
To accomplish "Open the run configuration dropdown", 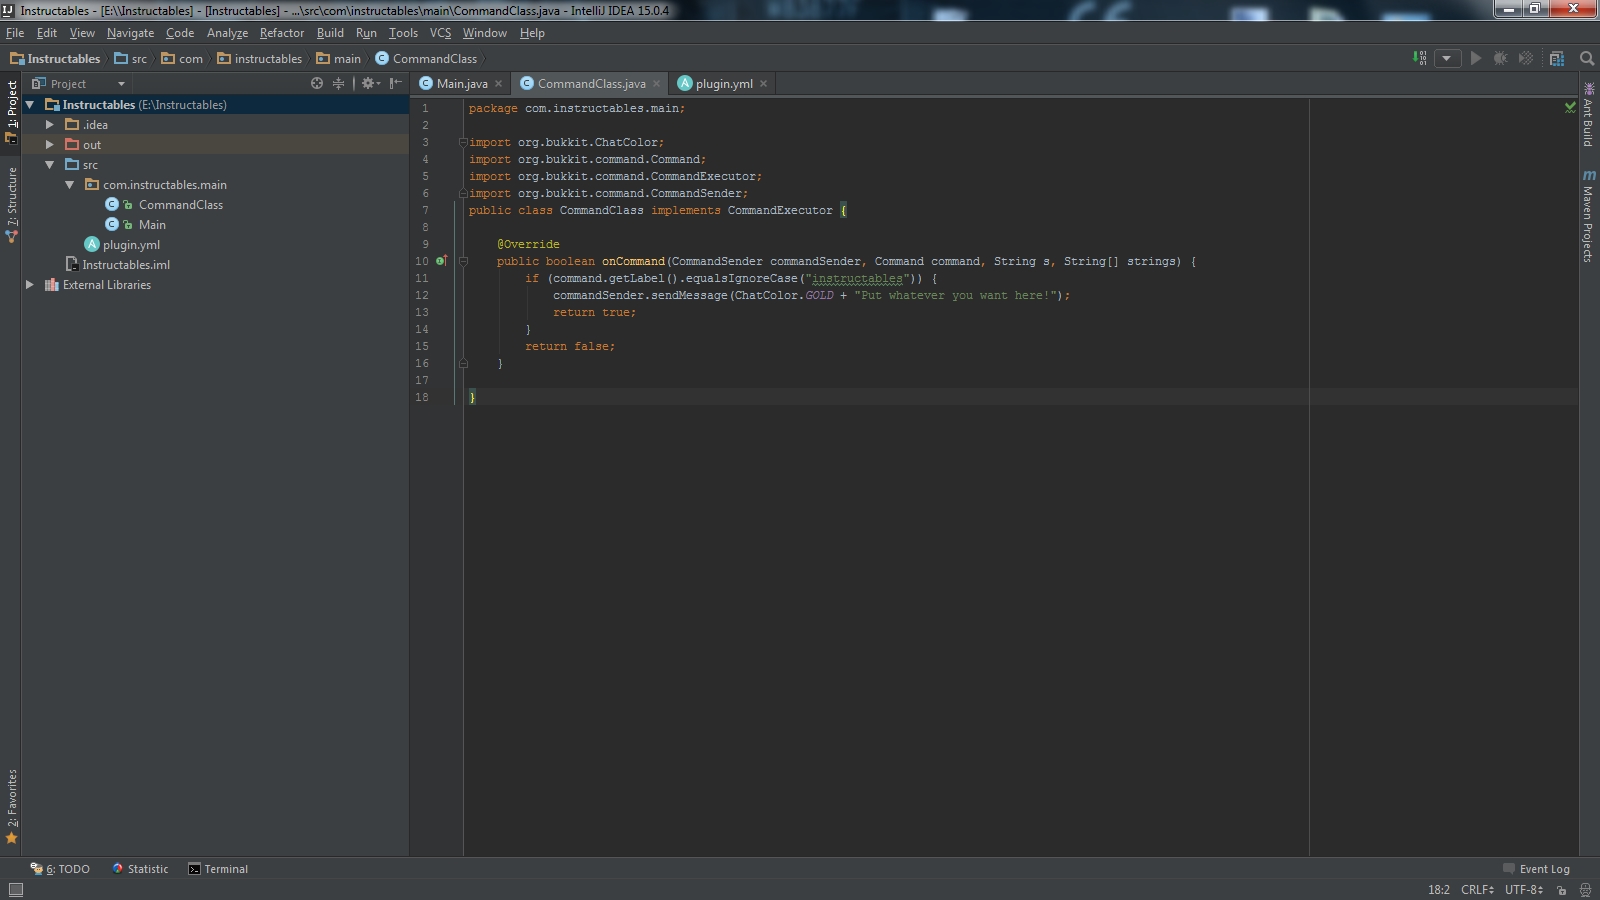I will [1447, 58].
